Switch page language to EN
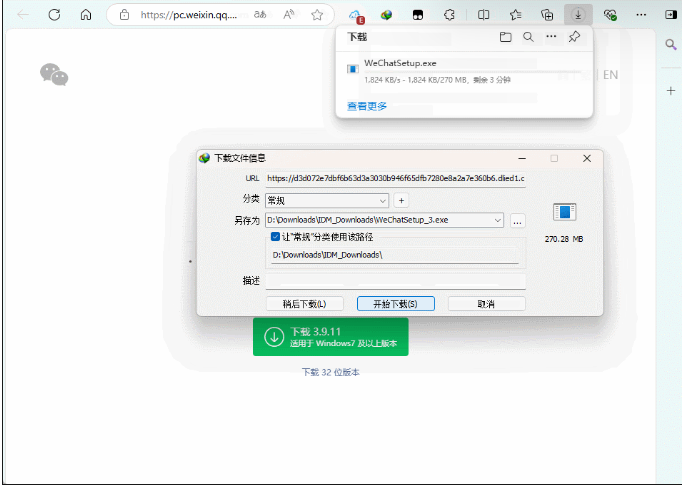The width and height of the screenshot is (682, 490). point(610,75)
